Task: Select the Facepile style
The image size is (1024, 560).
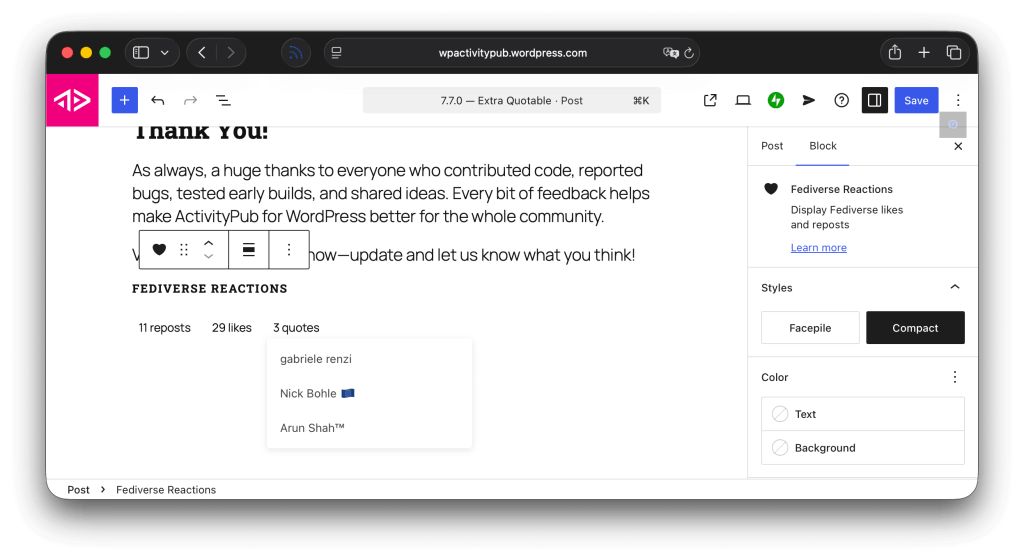Action: tap(810, 328)
